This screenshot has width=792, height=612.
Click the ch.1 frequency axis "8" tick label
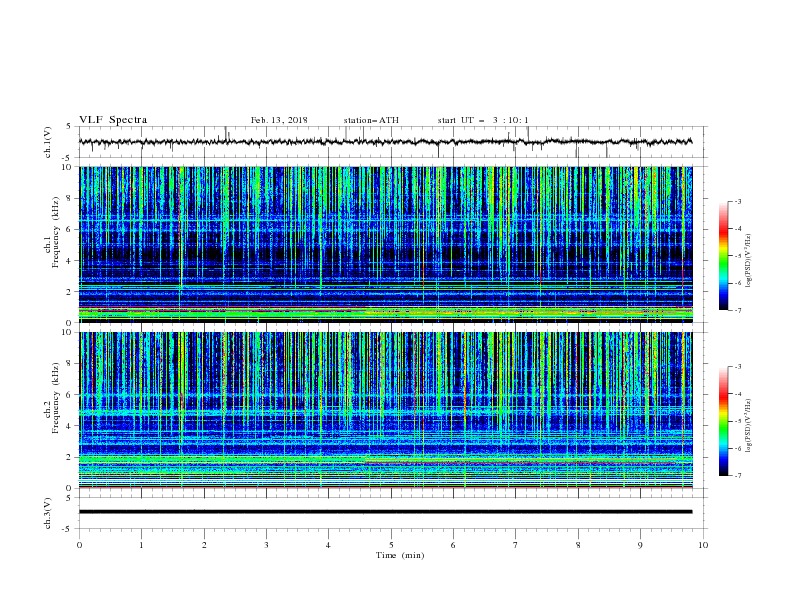click(x=69, y=198)
